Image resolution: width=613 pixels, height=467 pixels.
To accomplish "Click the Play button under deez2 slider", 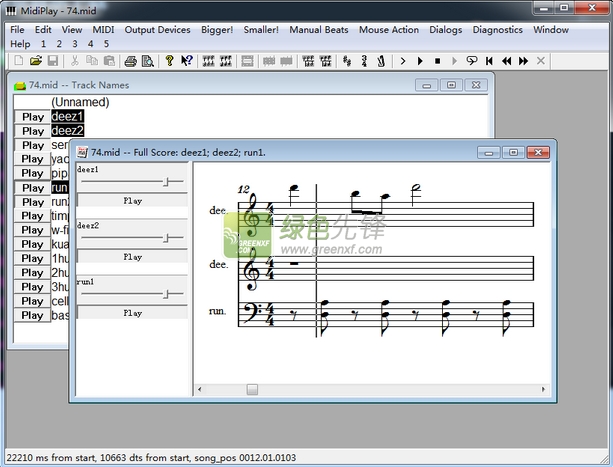I will pyautogui.click(x=133, y=257).
